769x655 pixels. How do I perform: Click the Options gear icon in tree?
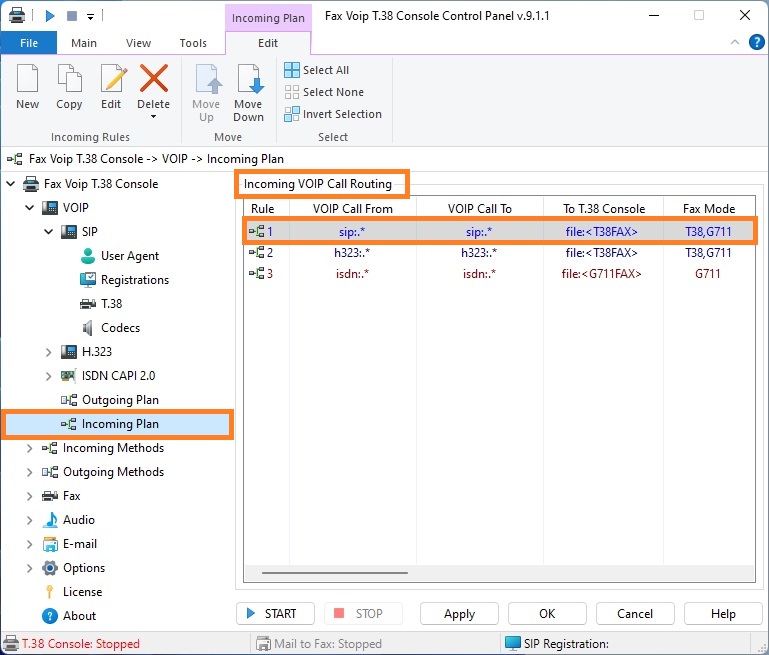(50, 568)
